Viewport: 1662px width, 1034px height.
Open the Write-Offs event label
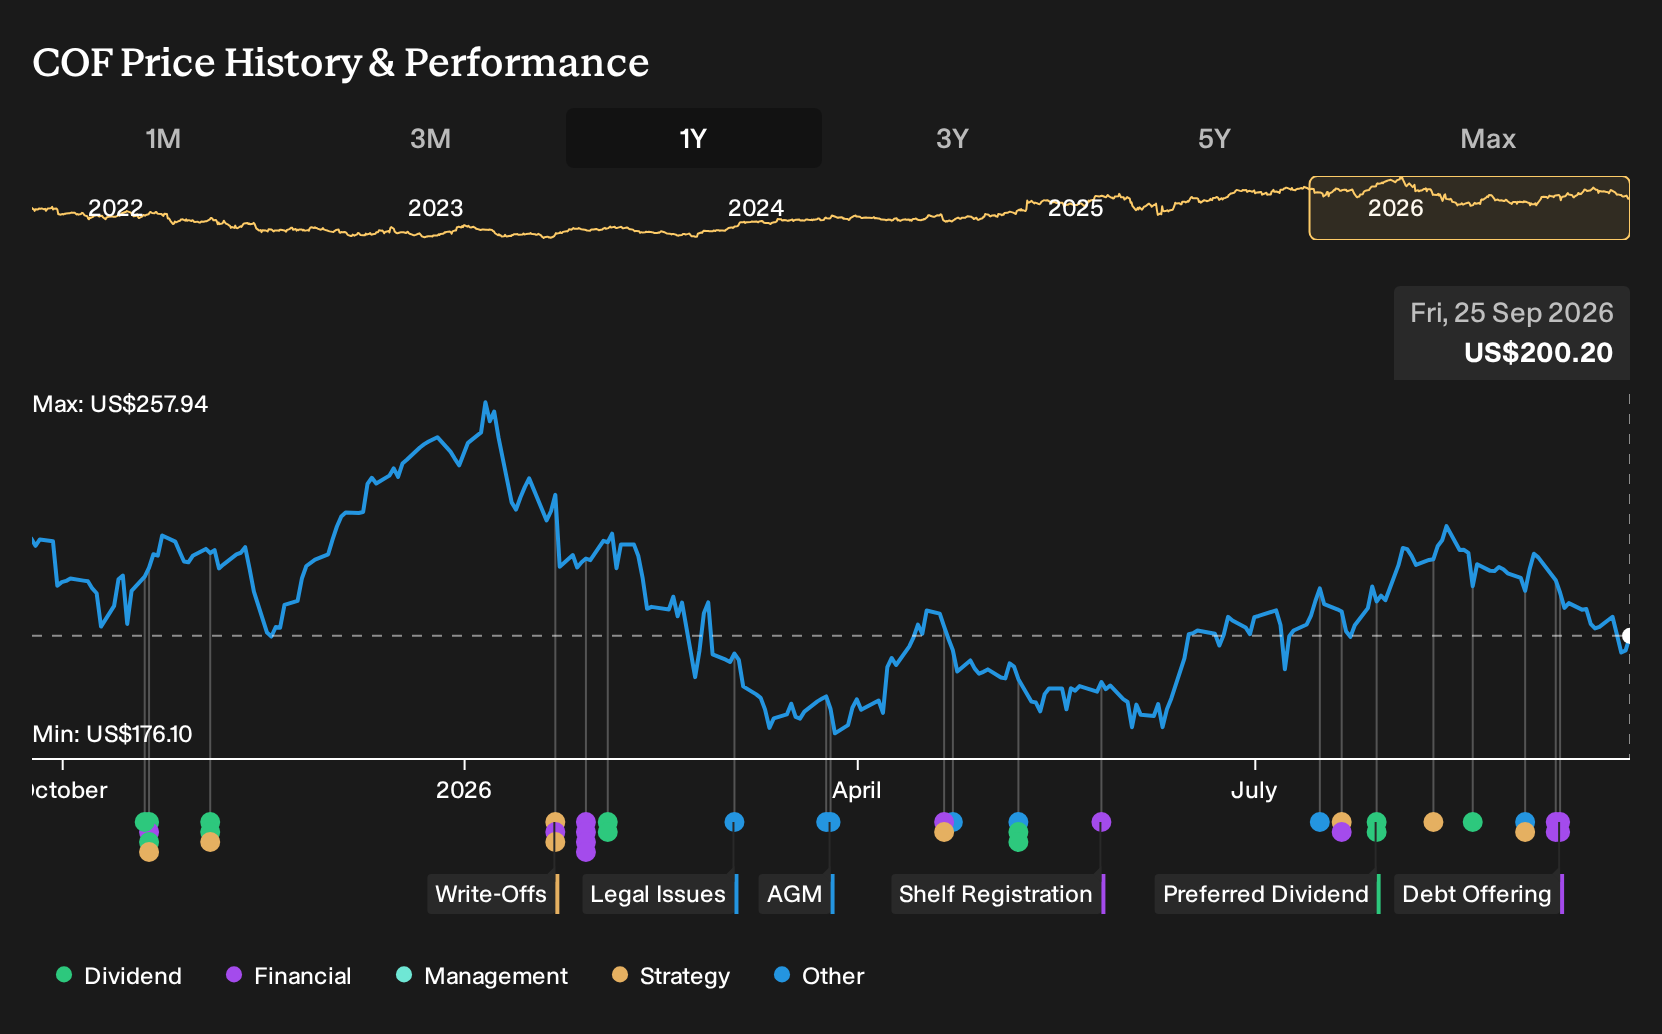pos(491,894)
